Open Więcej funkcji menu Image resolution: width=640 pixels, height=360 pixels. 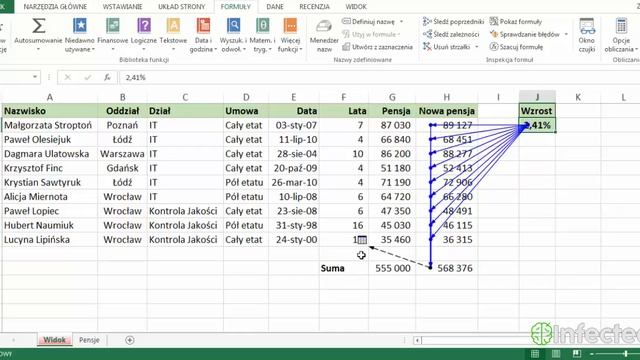tap(290, 36)
